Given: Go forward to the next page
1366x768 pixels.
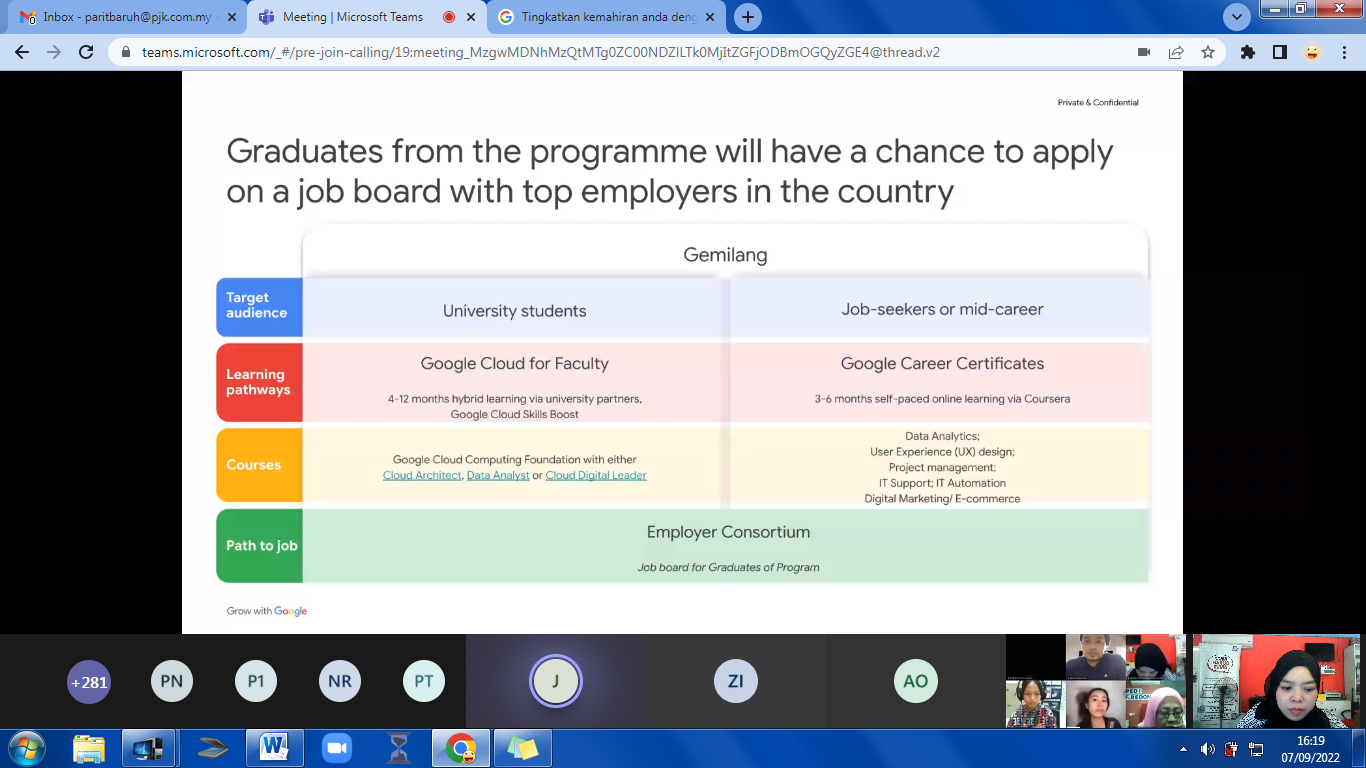Looking at the screenshot, I should coord(54,52).
